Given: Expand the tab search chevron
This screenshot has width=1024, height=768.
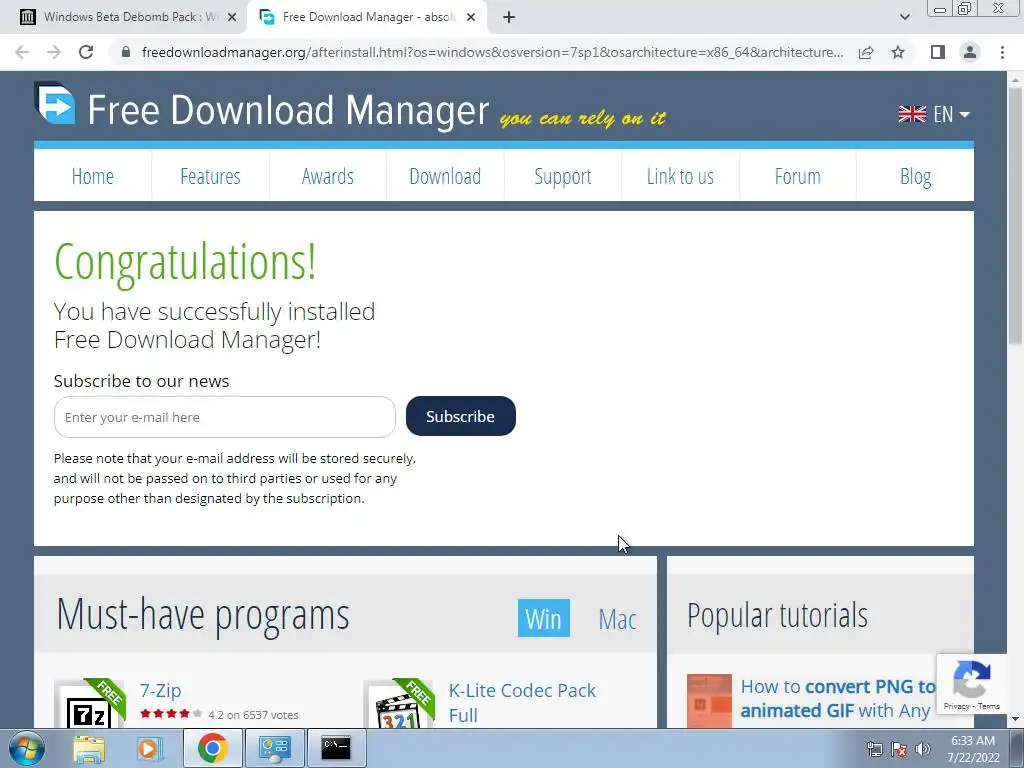Looking at the screenshot, I should click(904, 17).
